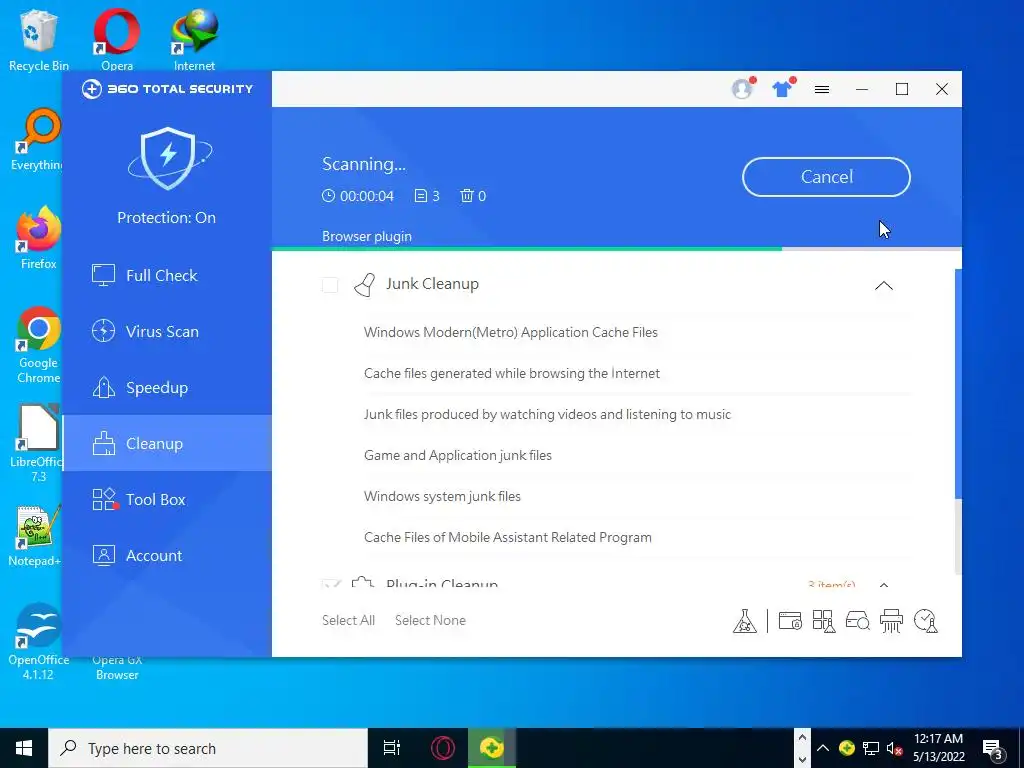The width and height of the screenshot is (1024, 768).
Task: Collapse the Junk Cleanup section
Action: (884, 285)
